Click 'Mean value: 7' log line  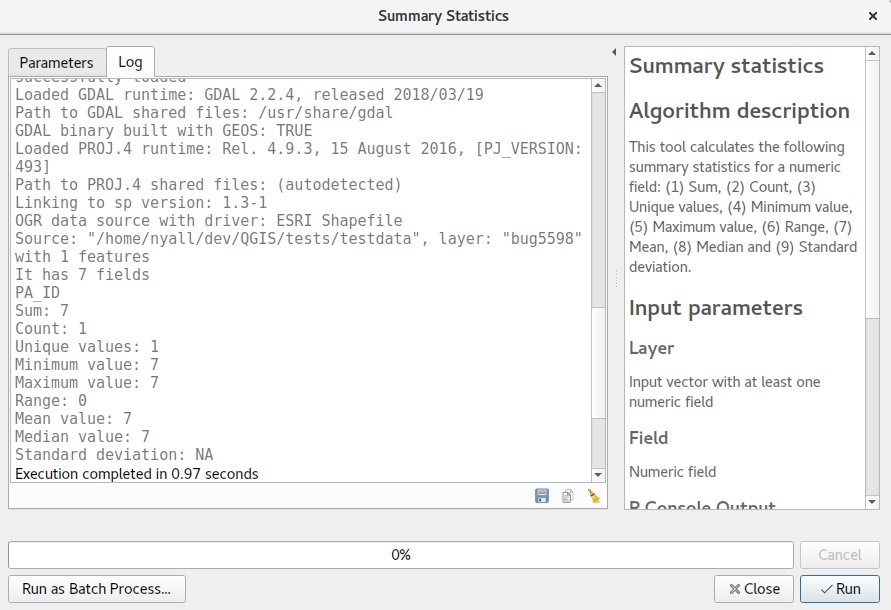(x=73, y=418)
